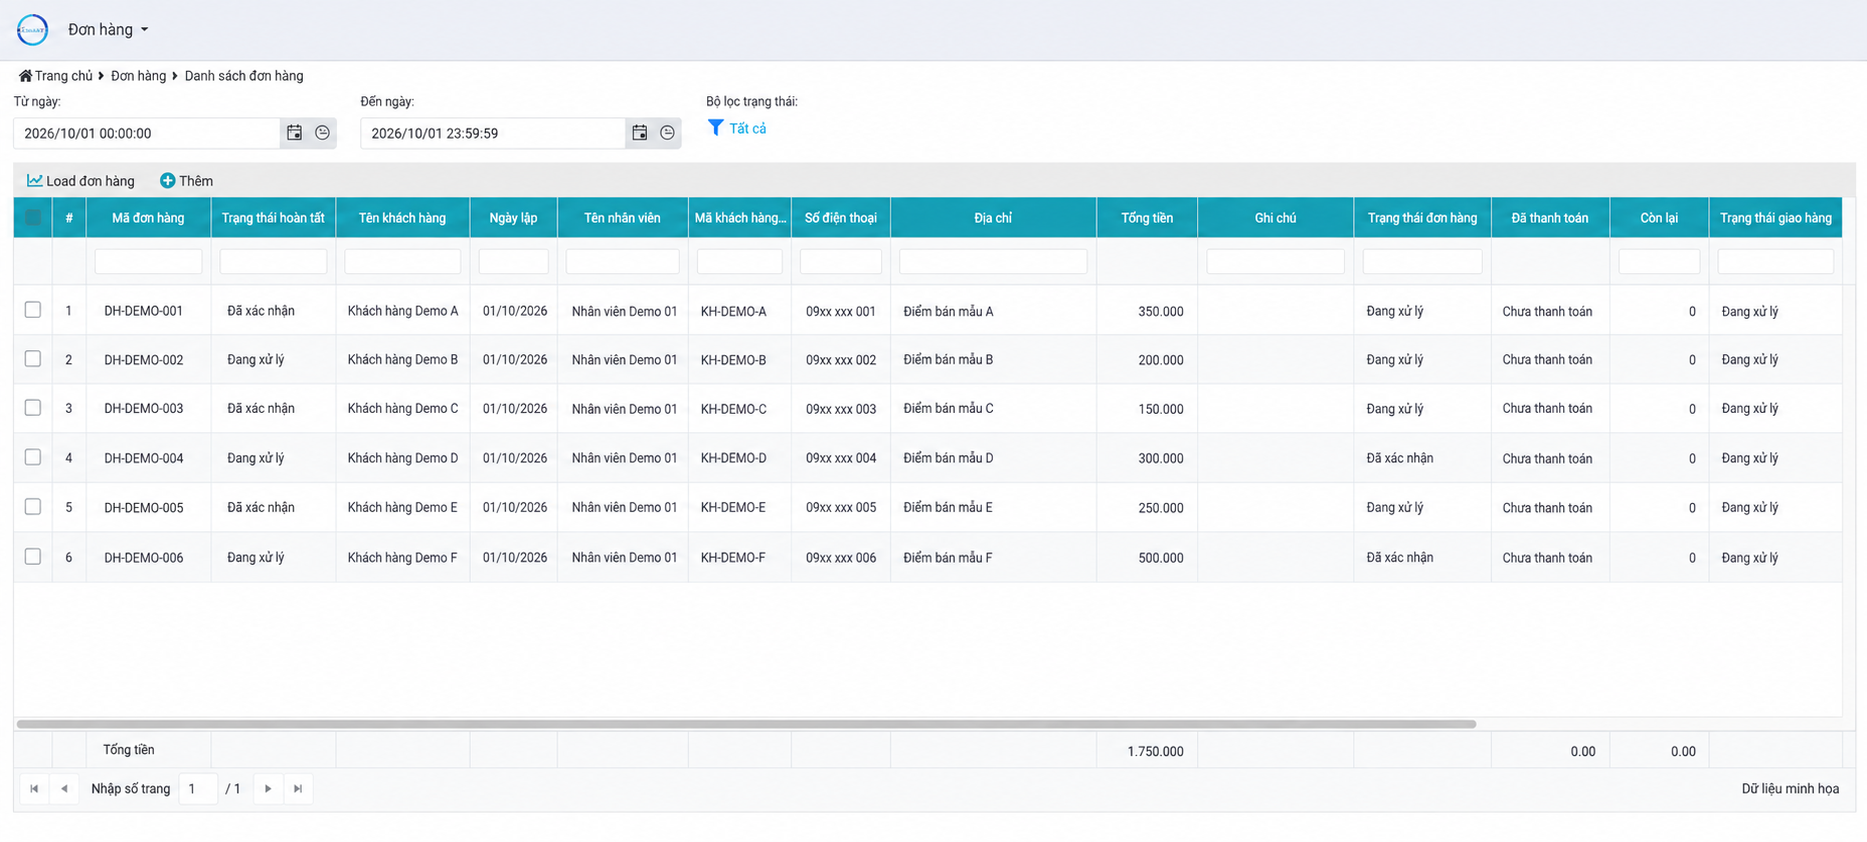1867x842 pixels.
Task: Click the Tất cả status filter link
Action: [748, 128]
